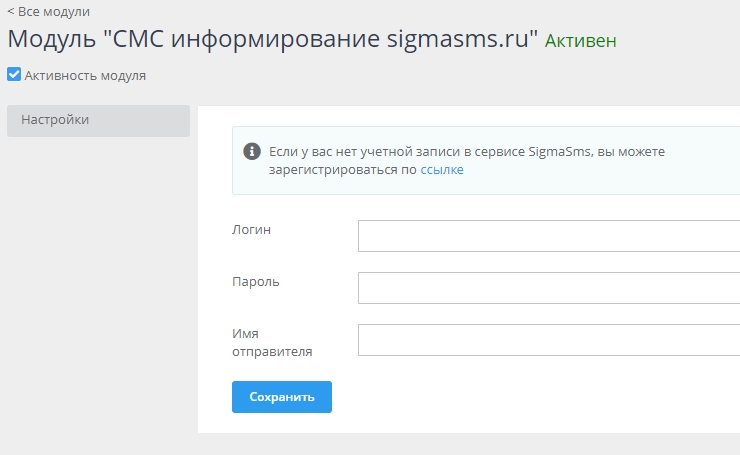
Task: Click the green "Активен" status text
Action: point(580,42)
